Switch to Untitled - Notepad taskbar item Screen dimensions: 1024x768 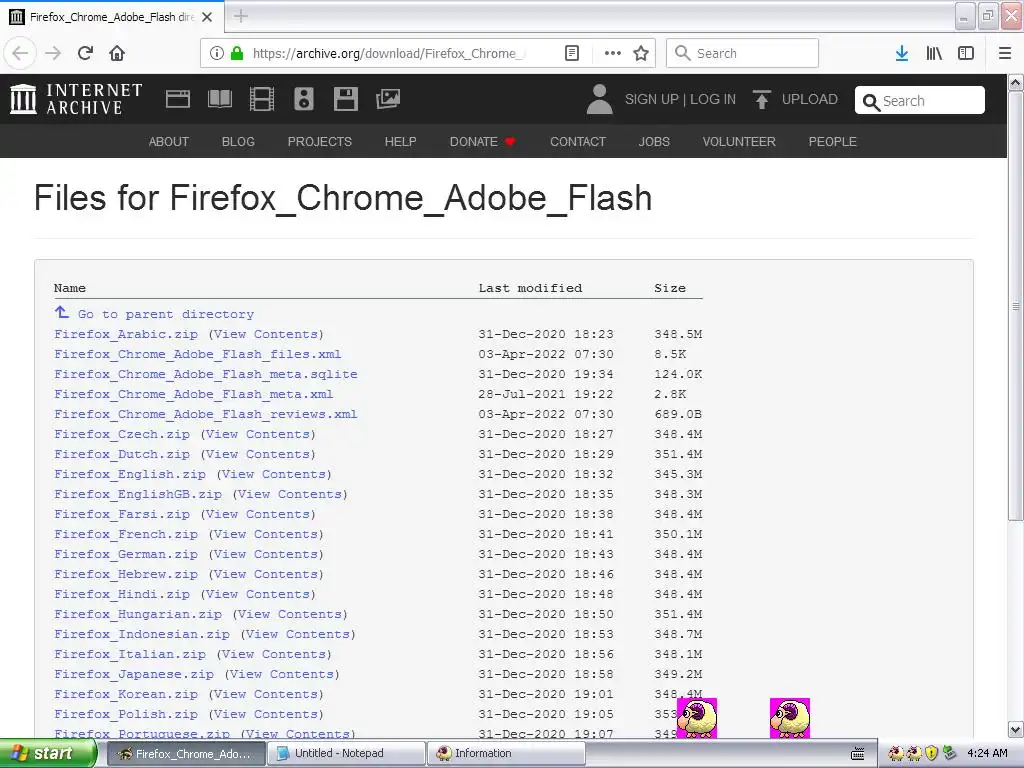[345, 754]
